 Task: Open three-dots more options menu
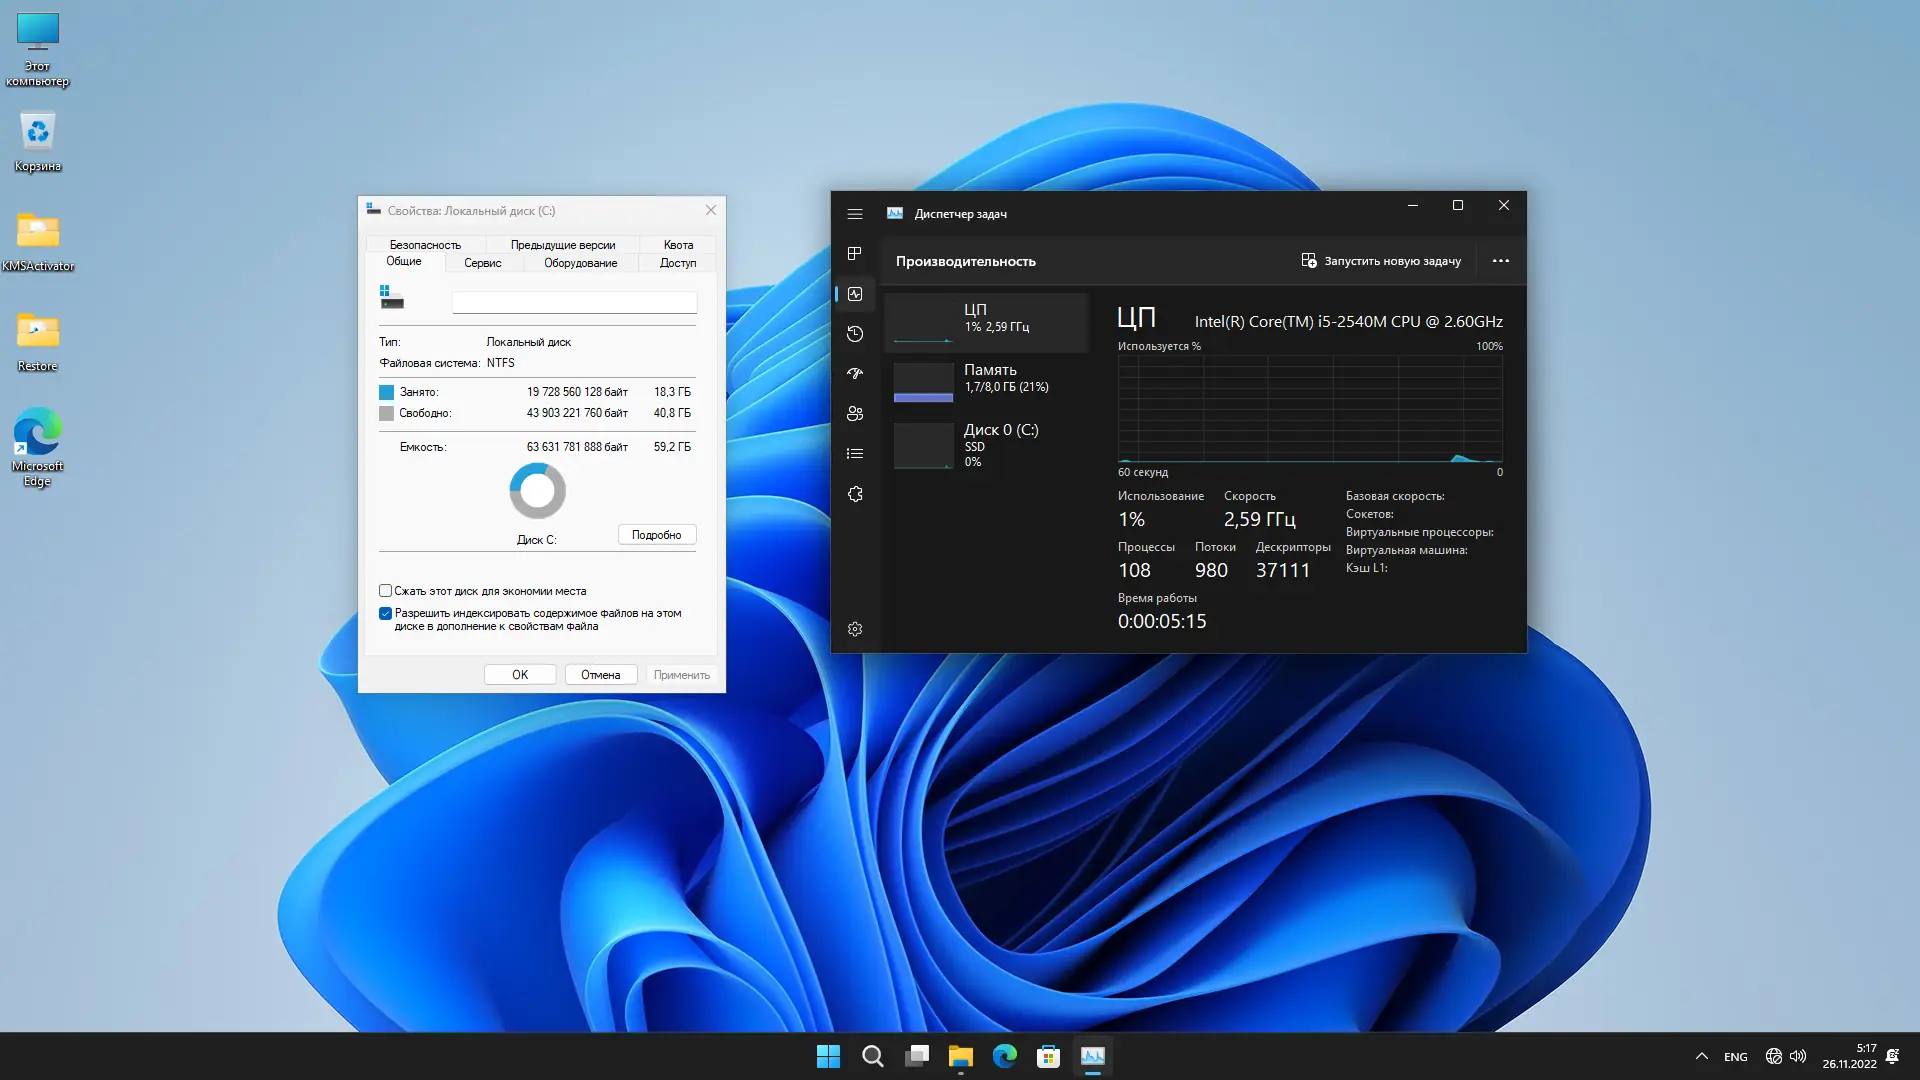coord(1500,261)
